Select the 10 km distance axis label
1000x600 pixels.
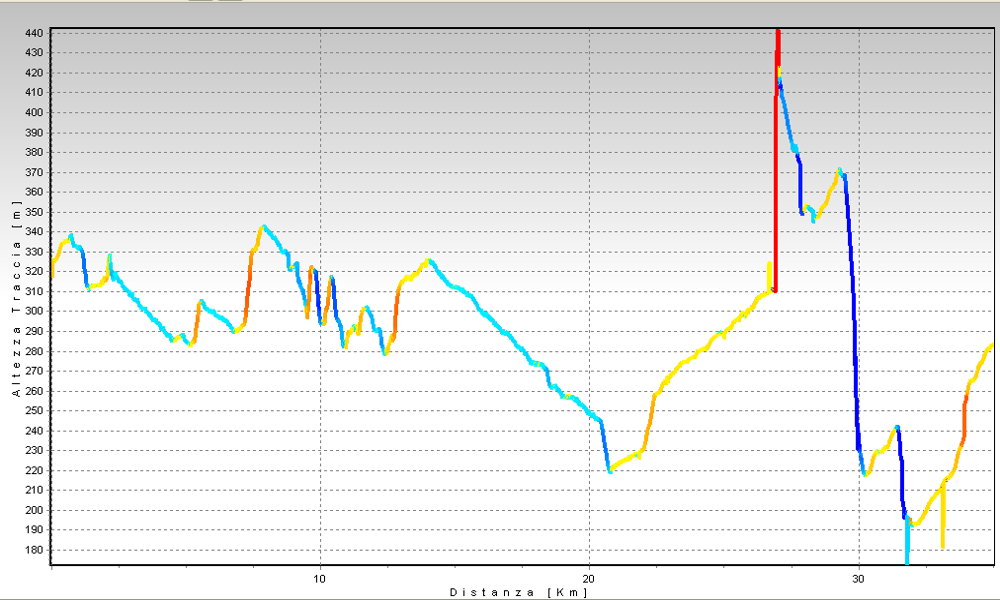coord(320,578)
